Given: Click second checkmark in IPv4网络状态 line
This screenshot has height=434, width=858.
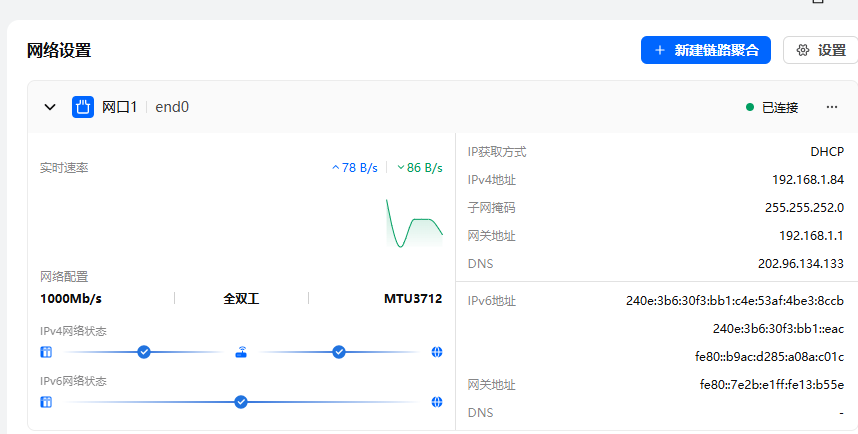Looking at the screenshot, I should click(x=339, y=352).
